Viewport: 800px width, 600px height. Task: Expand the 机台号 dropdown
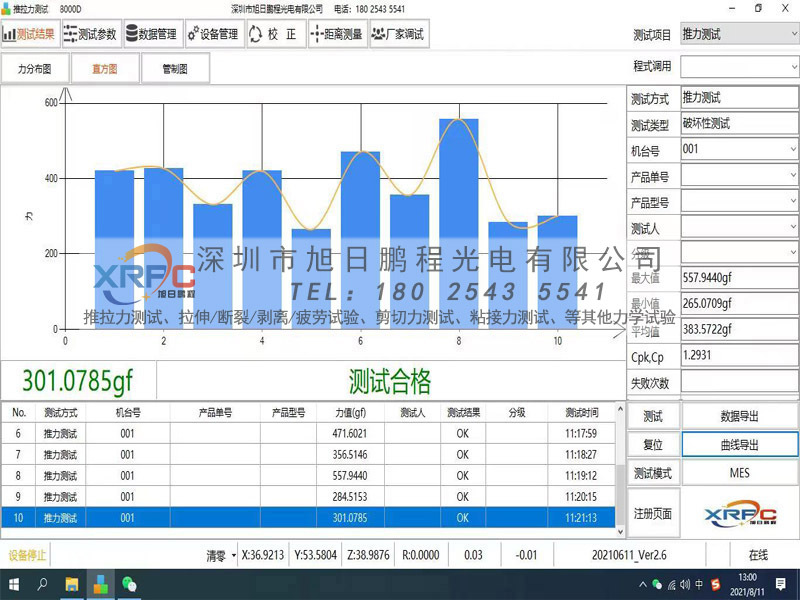(793, 149)
